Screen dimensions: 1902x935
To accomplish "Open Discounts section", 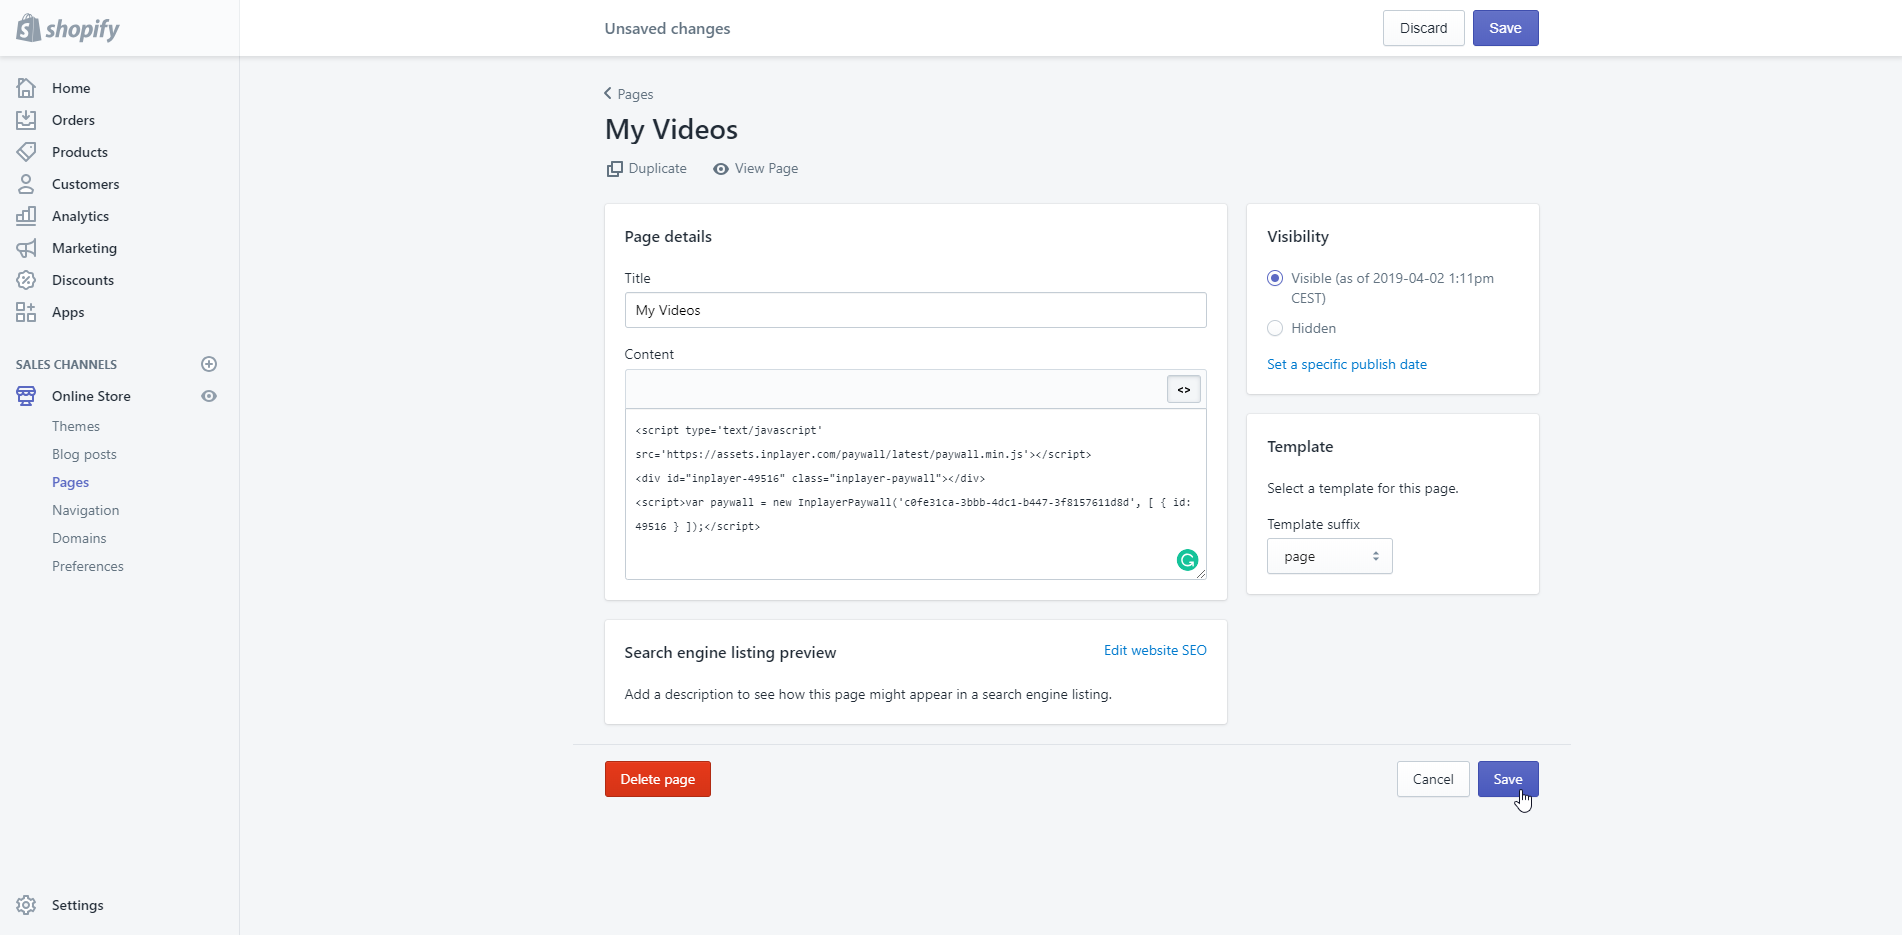I will pos(83,280).
